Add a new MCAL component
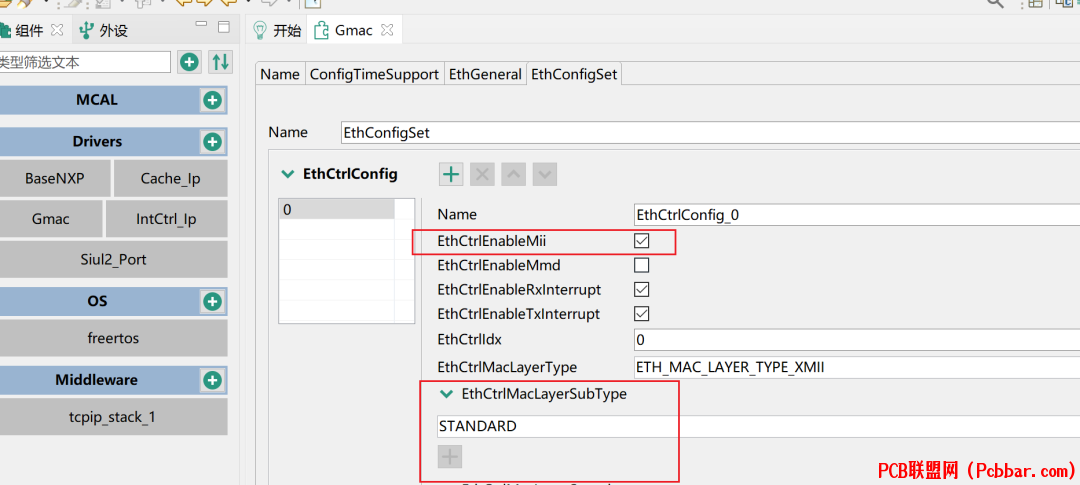Screen dimensions: 1080x485 pos(213,101)
